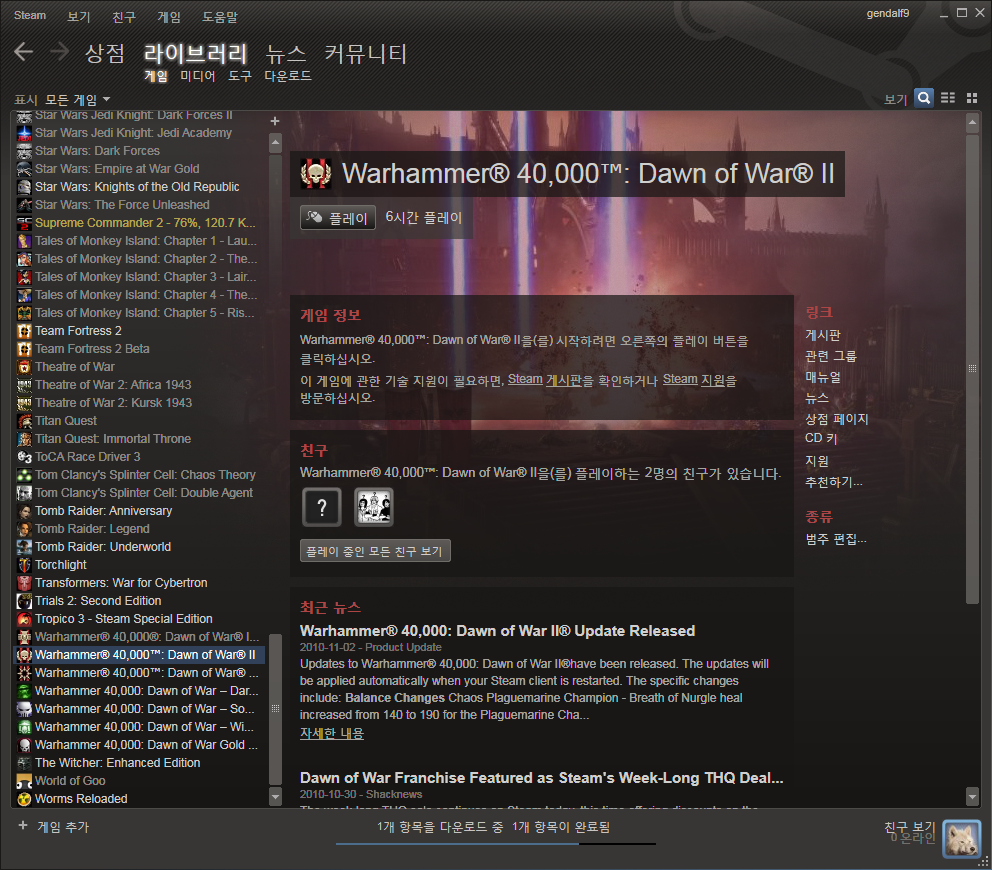Click the ToCA Race Driver 3 icon
The image size is (992, 870).
click(24, 457)
